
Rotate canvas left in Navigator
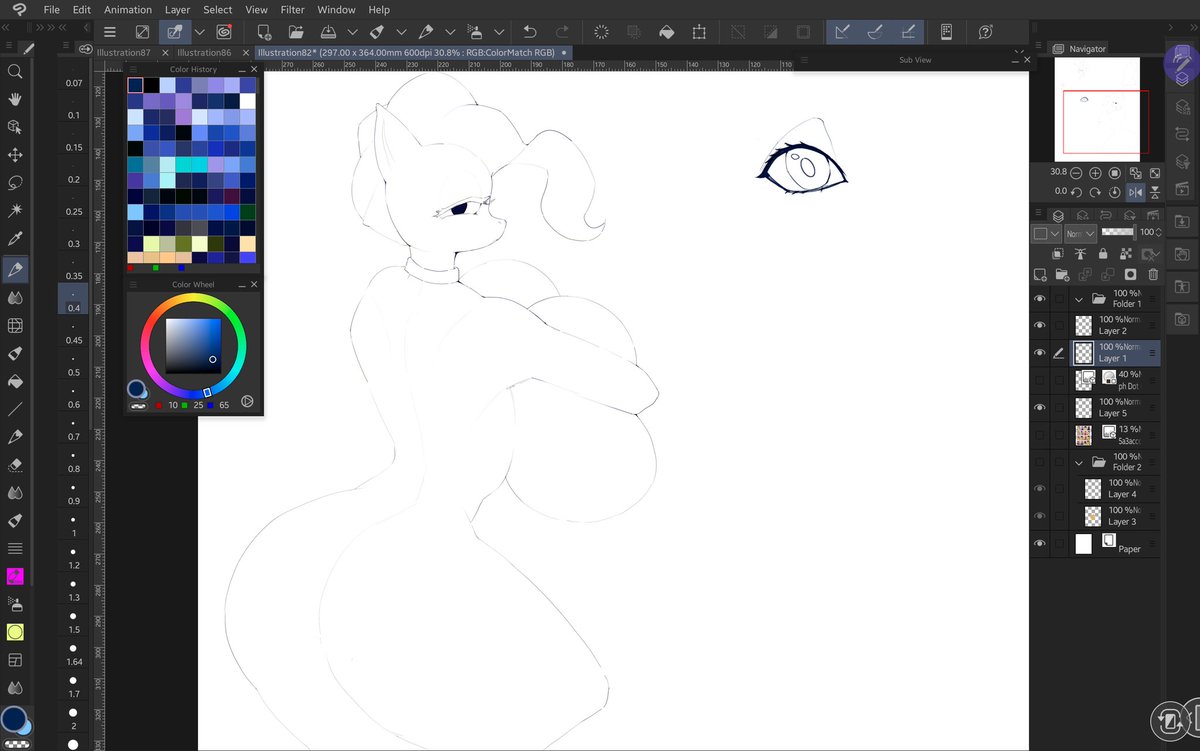1076,191
